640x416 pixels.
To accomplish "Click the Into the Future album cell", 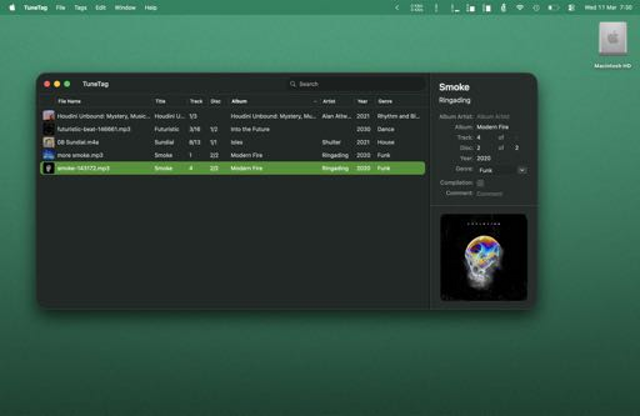I will tap(250, 129).
